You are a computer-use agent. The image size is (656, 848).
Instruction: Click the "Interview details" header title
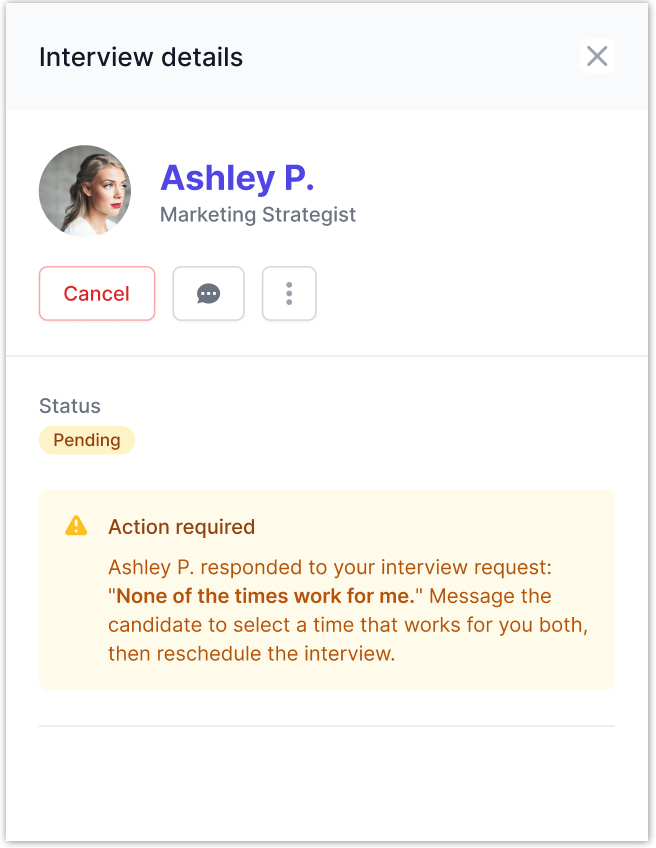141,57
